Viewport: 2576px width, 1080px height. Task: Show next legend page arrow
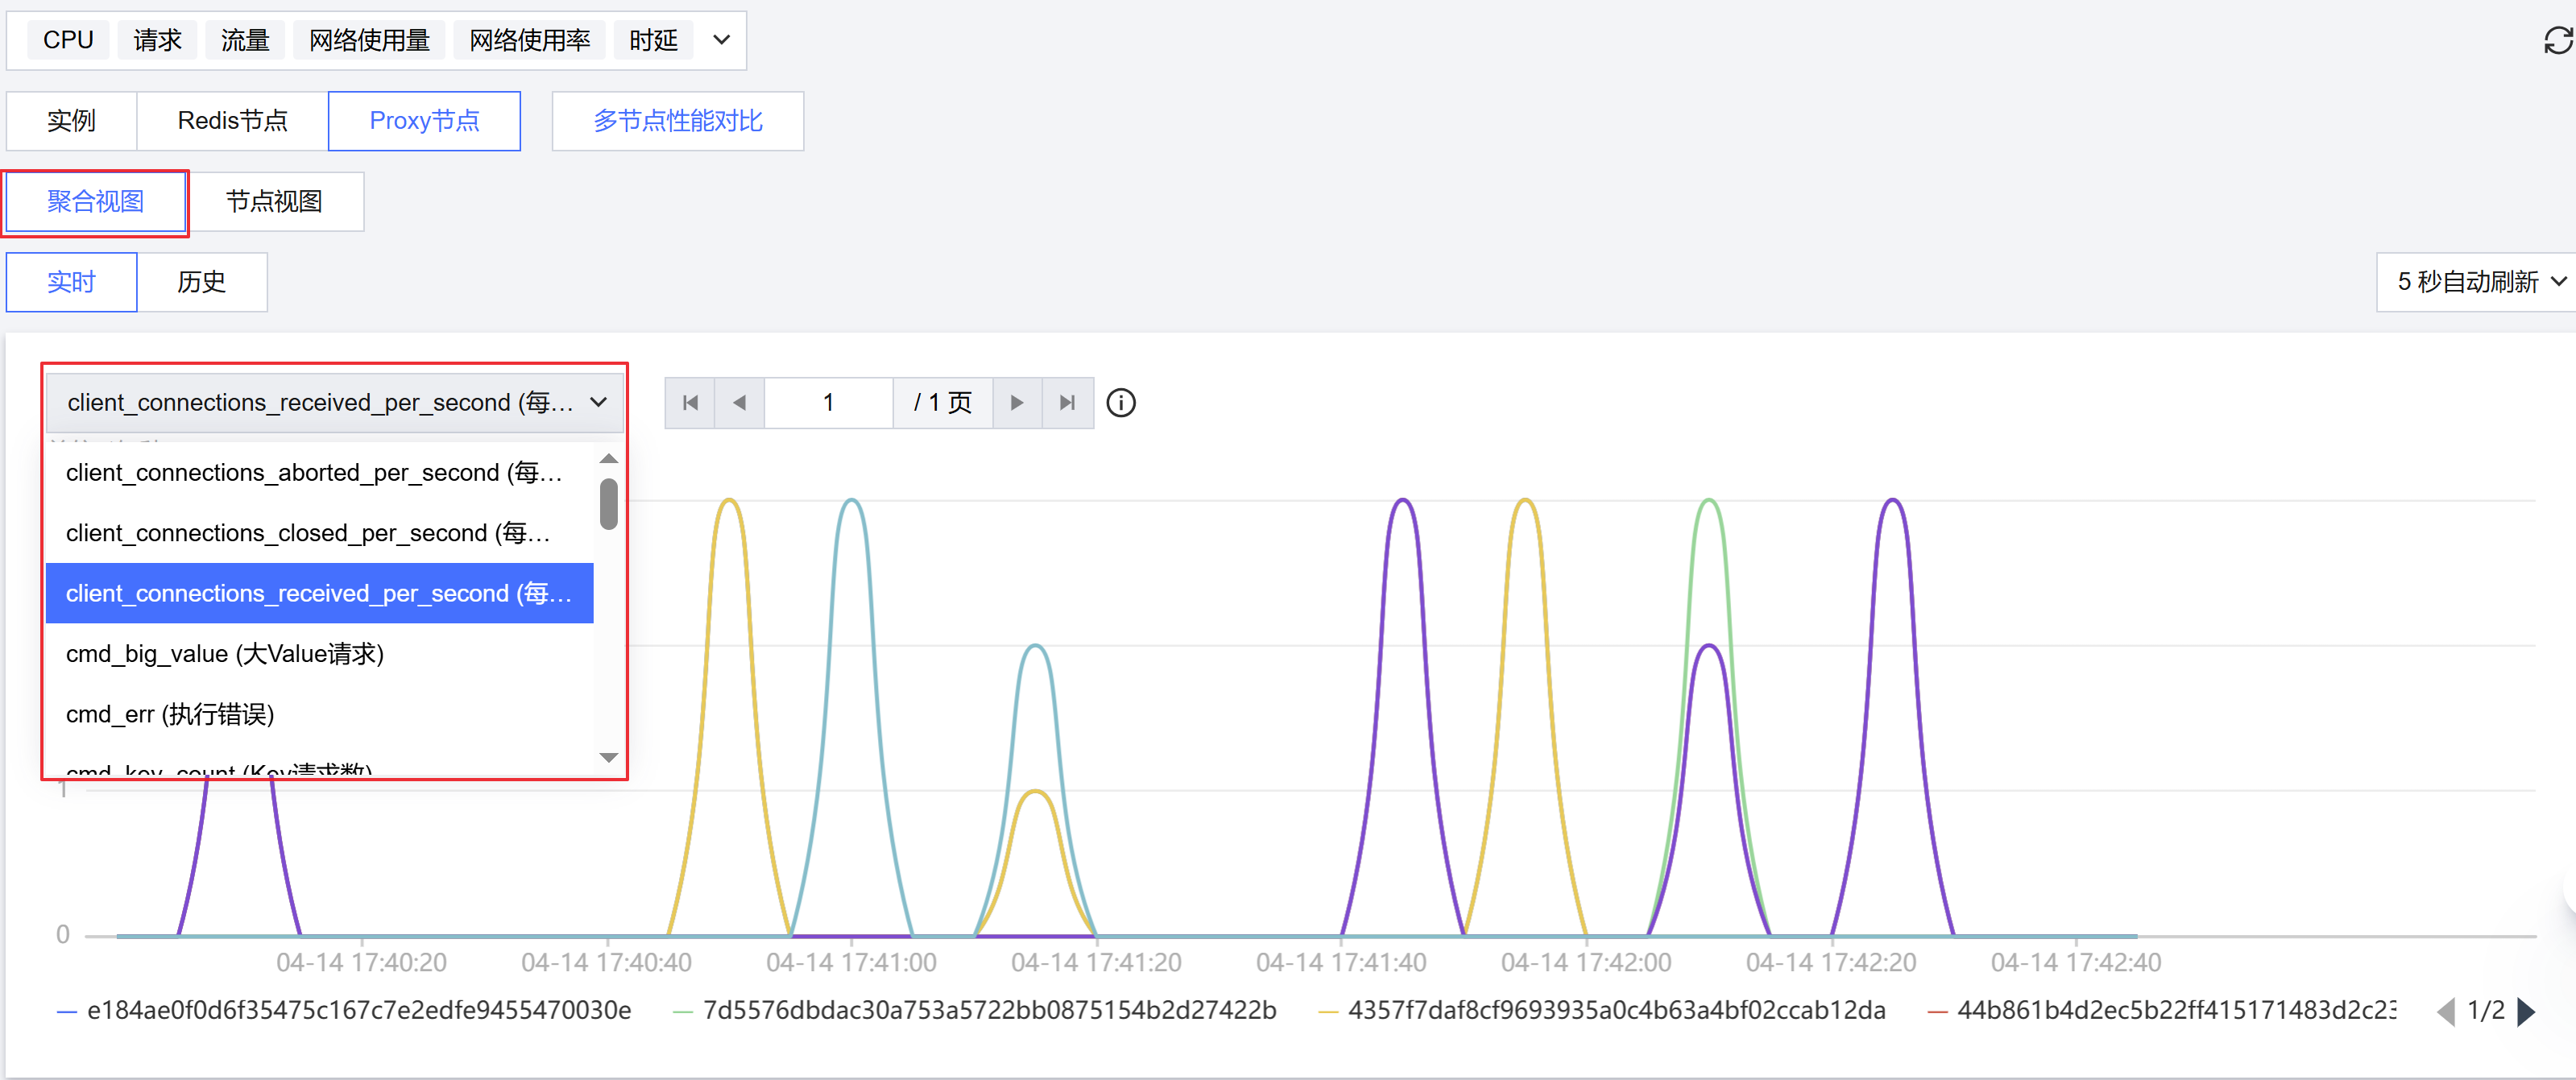2527,1012
